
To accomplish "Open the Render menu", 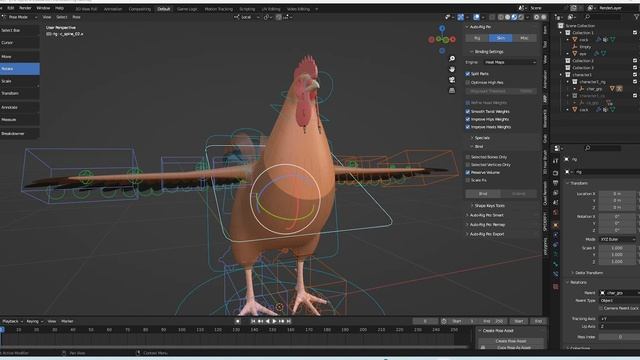I will 25,8.
